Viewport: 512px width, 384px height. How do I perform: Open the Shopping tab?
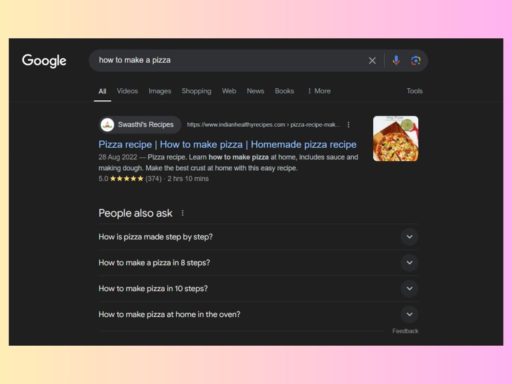(196, 91)
